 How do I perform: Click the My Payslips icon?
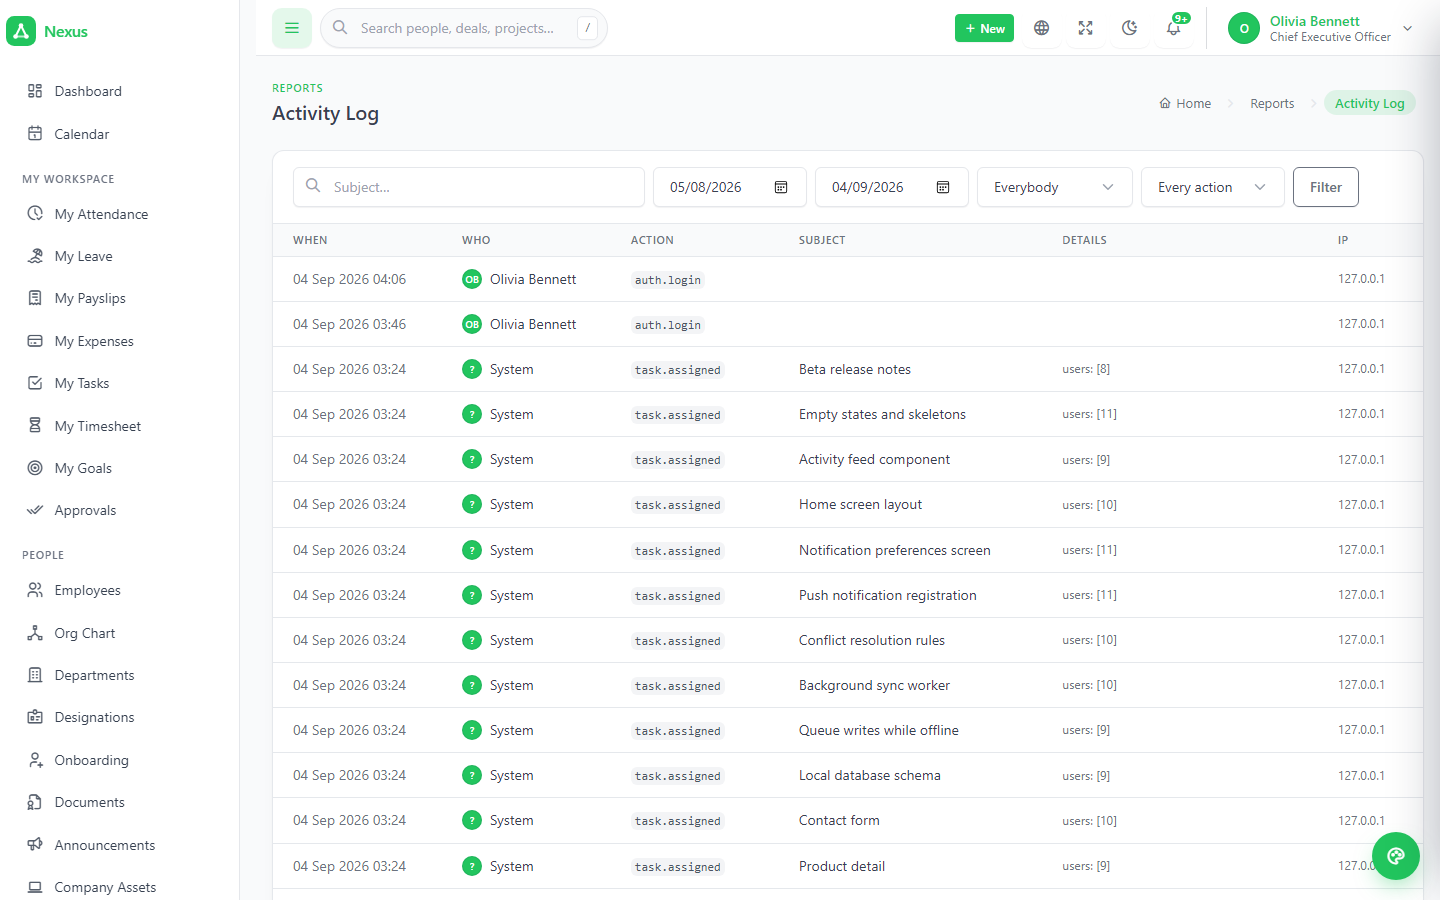click(x=35, y=298)
